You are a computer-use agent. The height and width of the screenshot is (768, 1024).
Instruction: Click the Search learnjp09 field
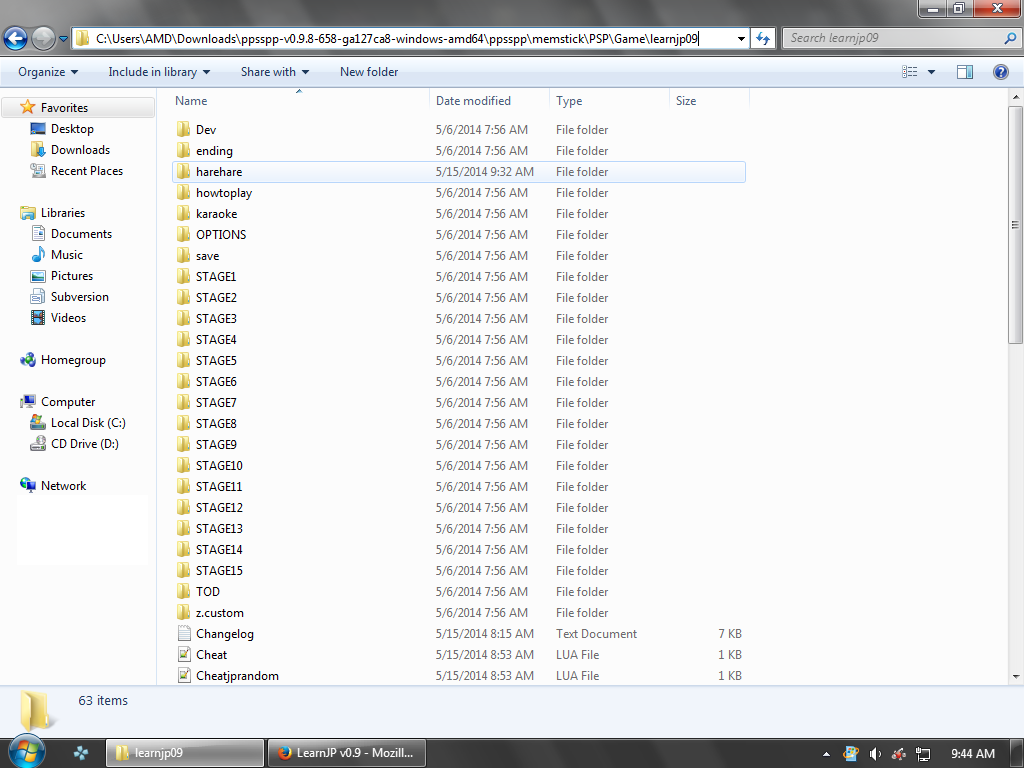(x=885, y=39)
